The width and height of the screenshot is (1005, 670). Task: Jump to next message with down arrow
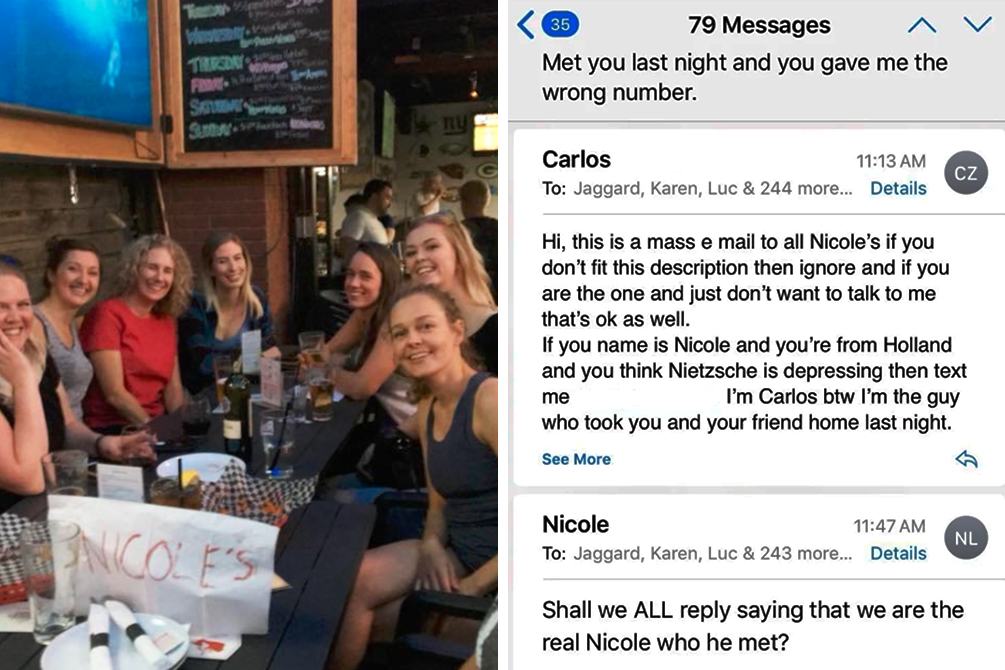(x=977, y=25)
